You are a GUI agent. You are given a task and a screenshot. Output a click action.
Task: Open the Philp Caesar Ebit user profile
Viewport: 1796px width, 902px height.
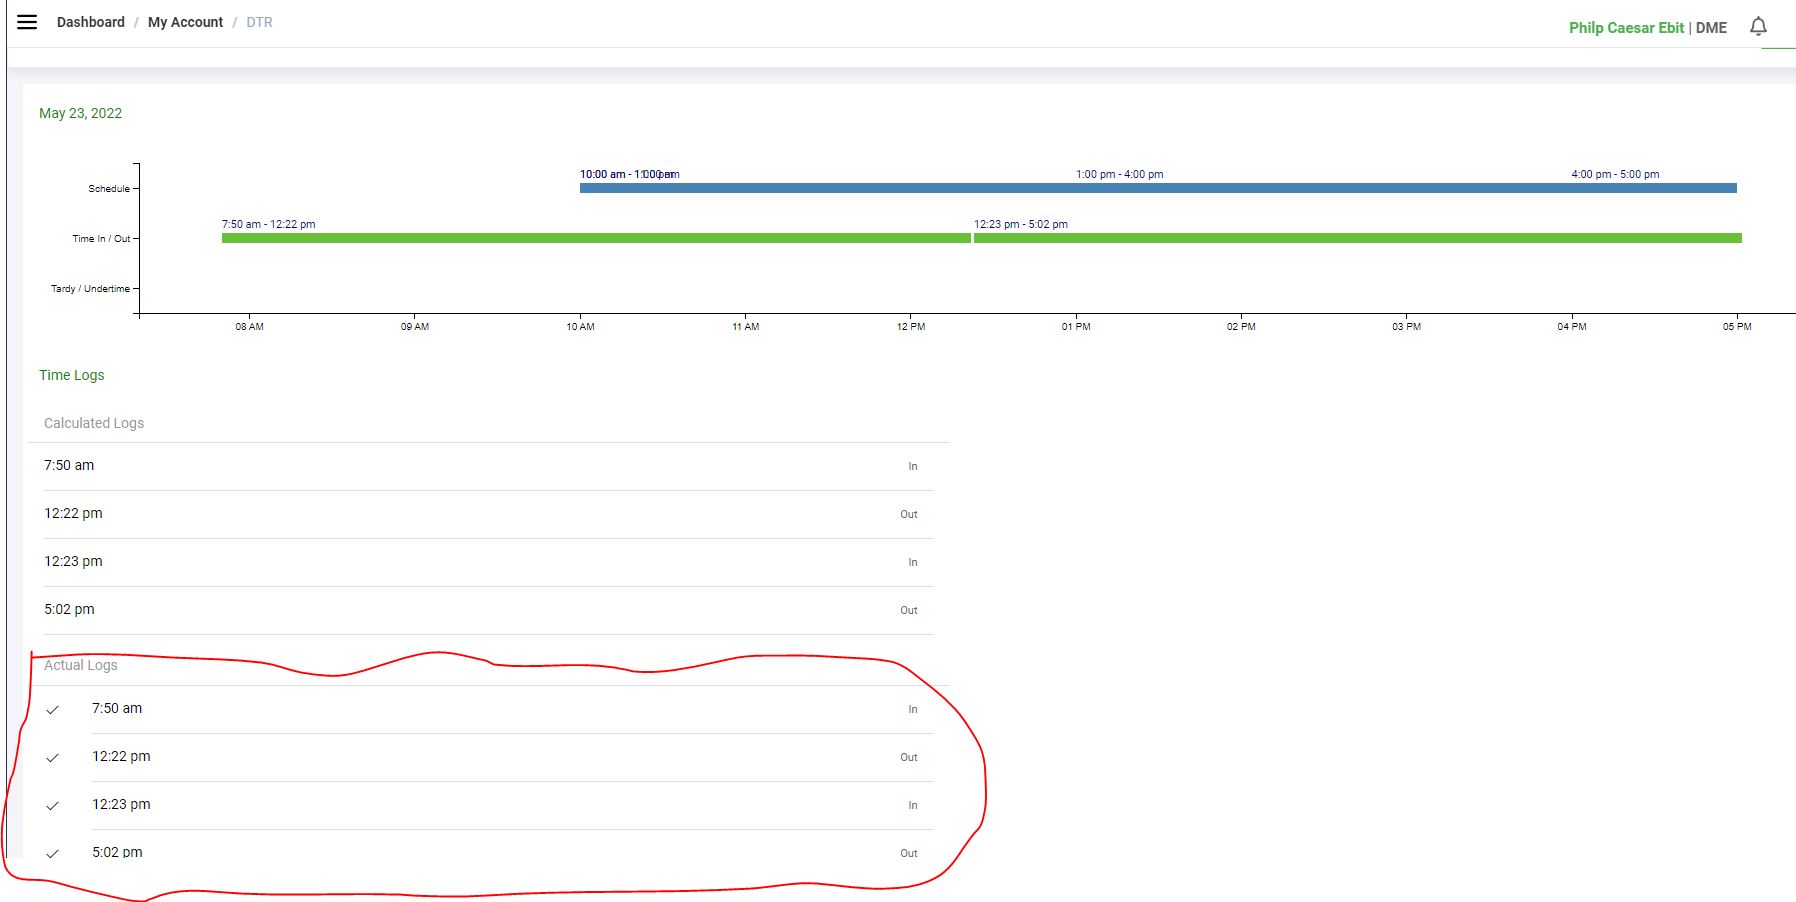tap(1626, 28)
